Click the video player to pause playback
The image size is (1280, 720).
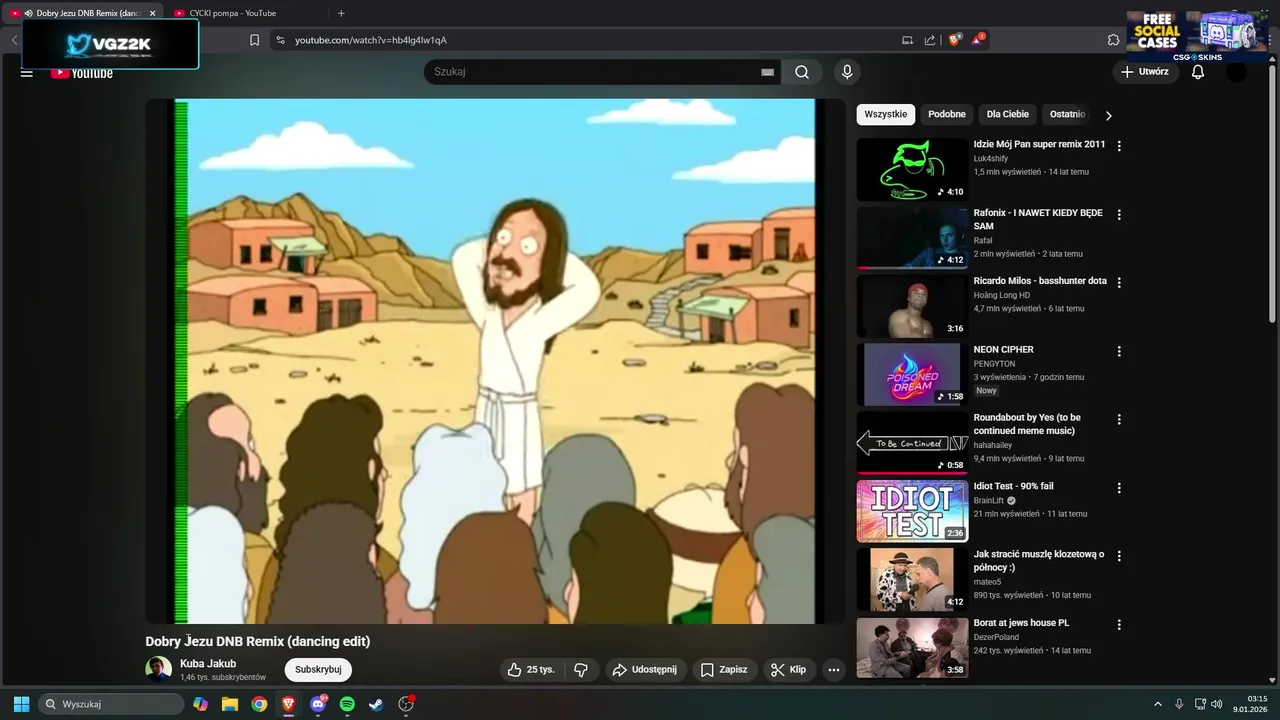495,361
